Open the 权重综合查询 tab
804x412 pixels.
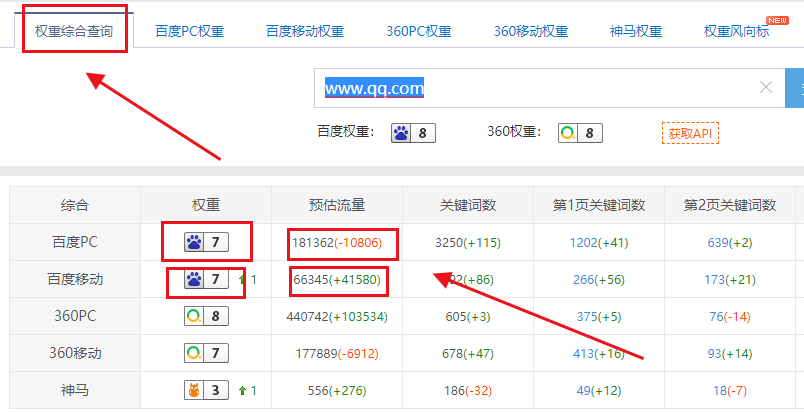pyautogui.click(x=74, y=31)
